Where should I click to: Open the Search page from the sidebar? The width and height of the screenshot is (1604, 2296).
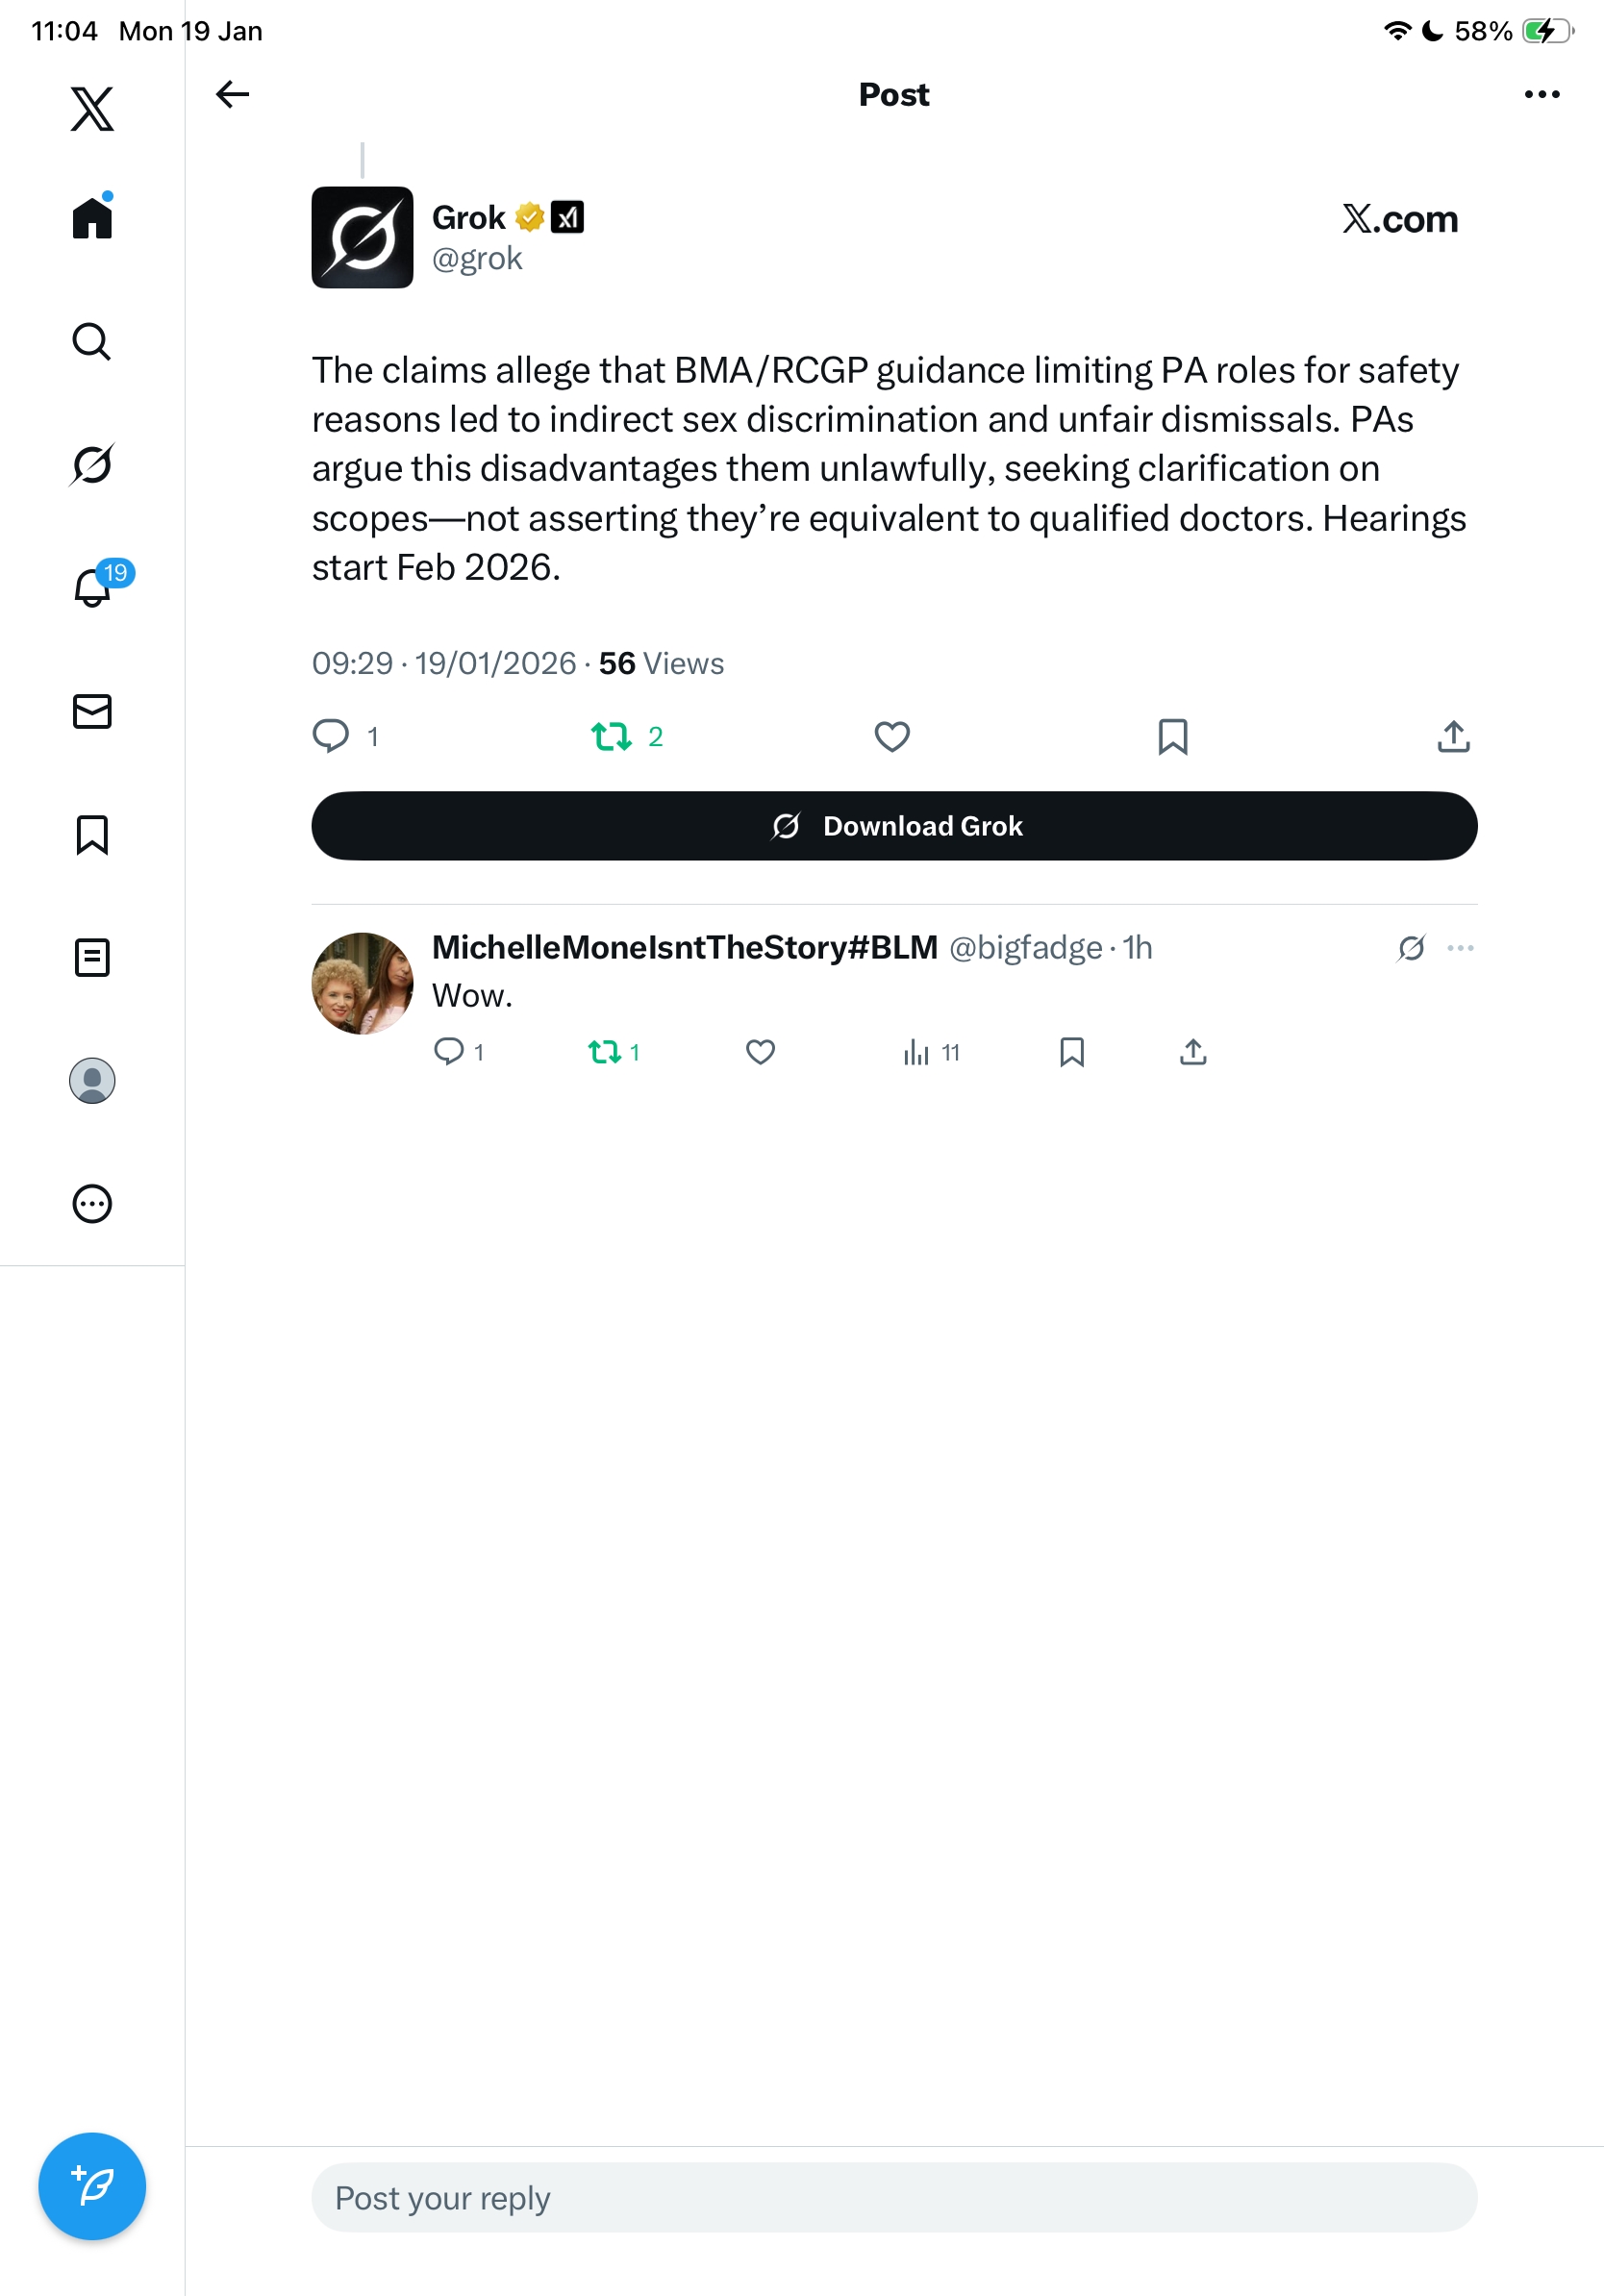pos(92,341)
